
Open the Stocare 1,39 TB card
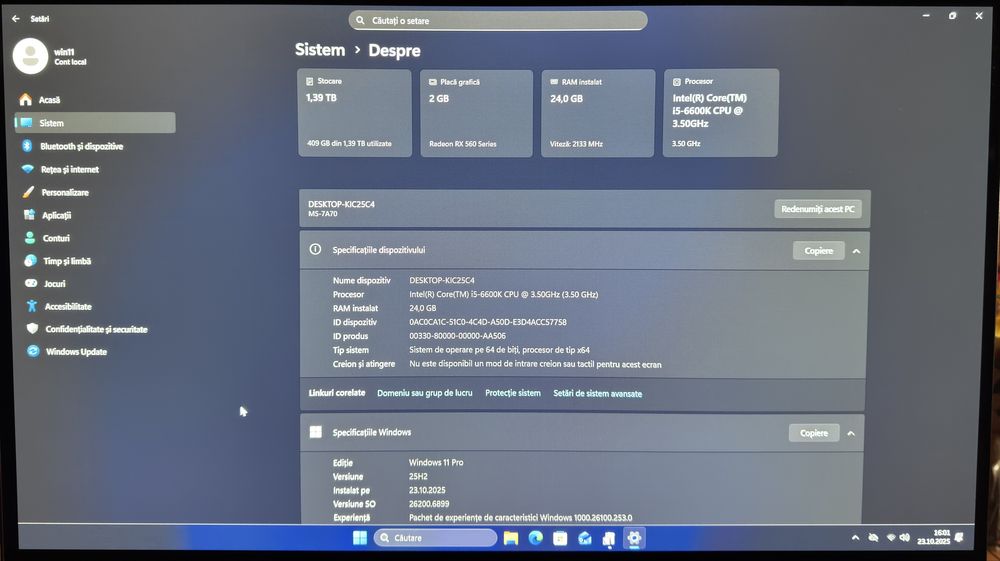tap(355, 113)
